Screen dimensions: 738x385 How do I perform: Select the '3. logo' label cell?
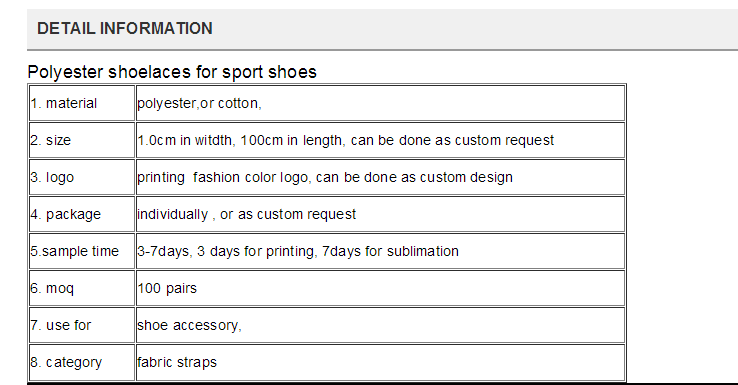[82, 177]
